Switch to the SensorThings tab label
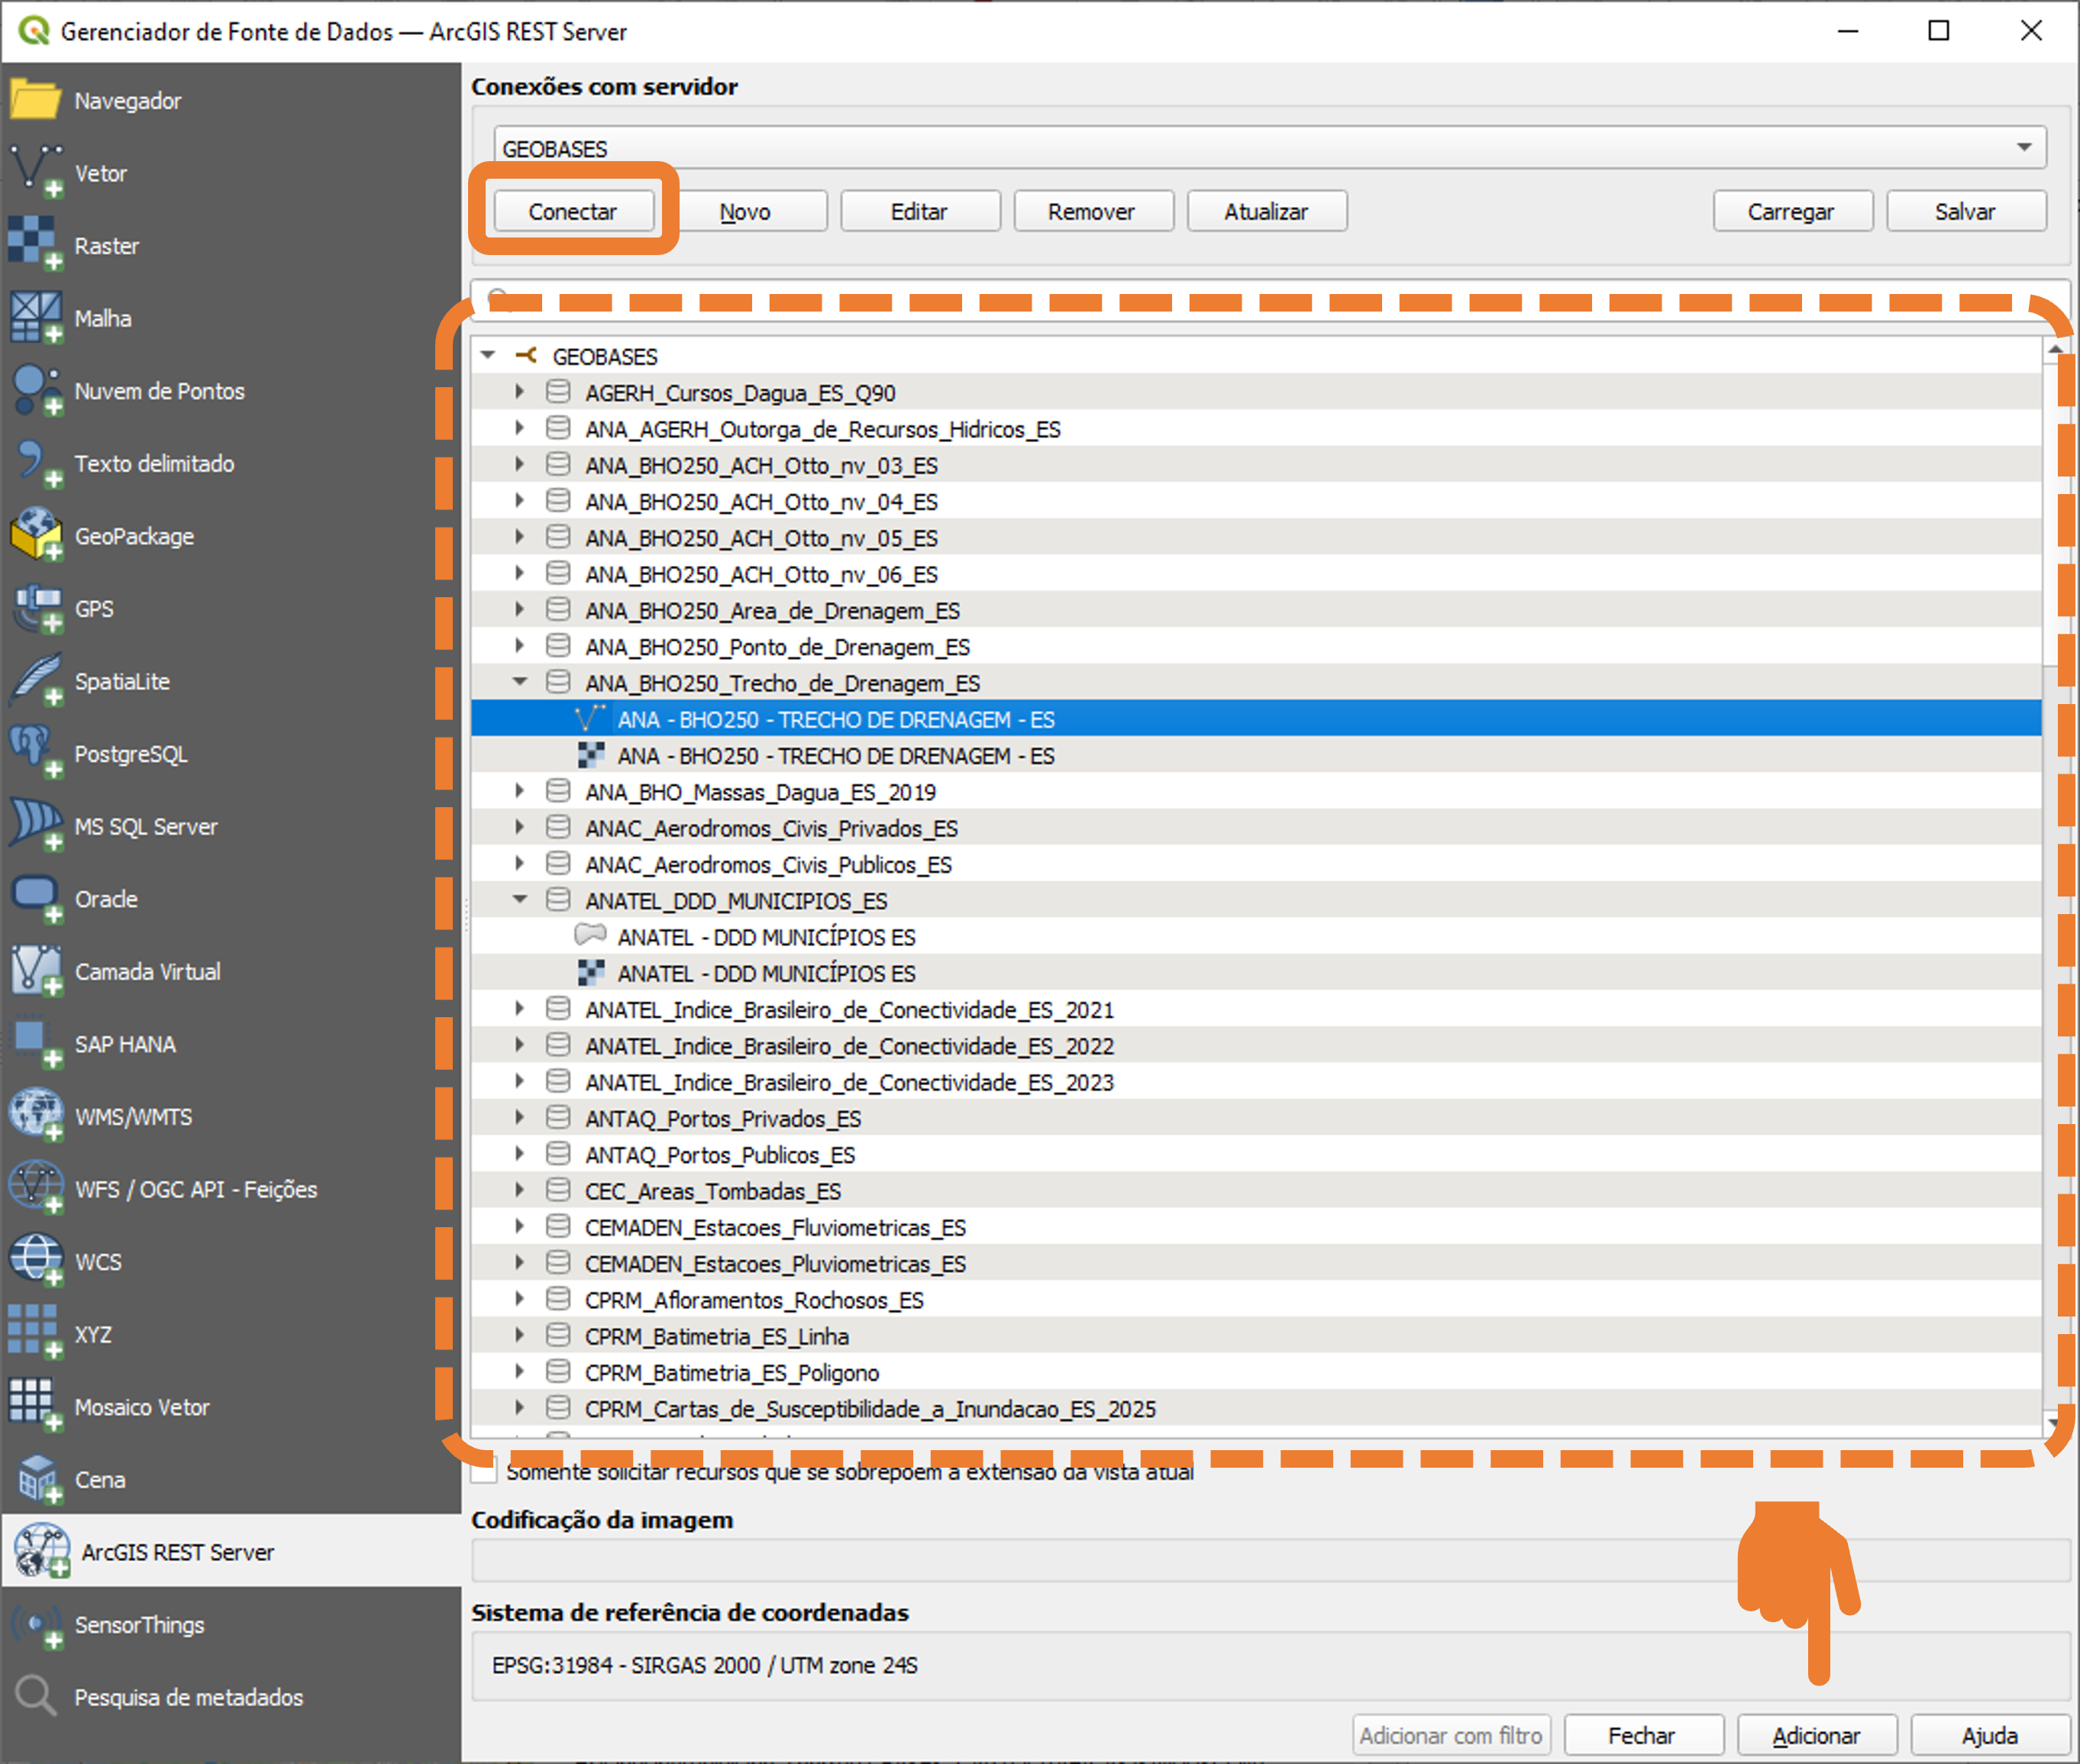The height and width of the screenshot is (1764, 2080). (139, 1625)
